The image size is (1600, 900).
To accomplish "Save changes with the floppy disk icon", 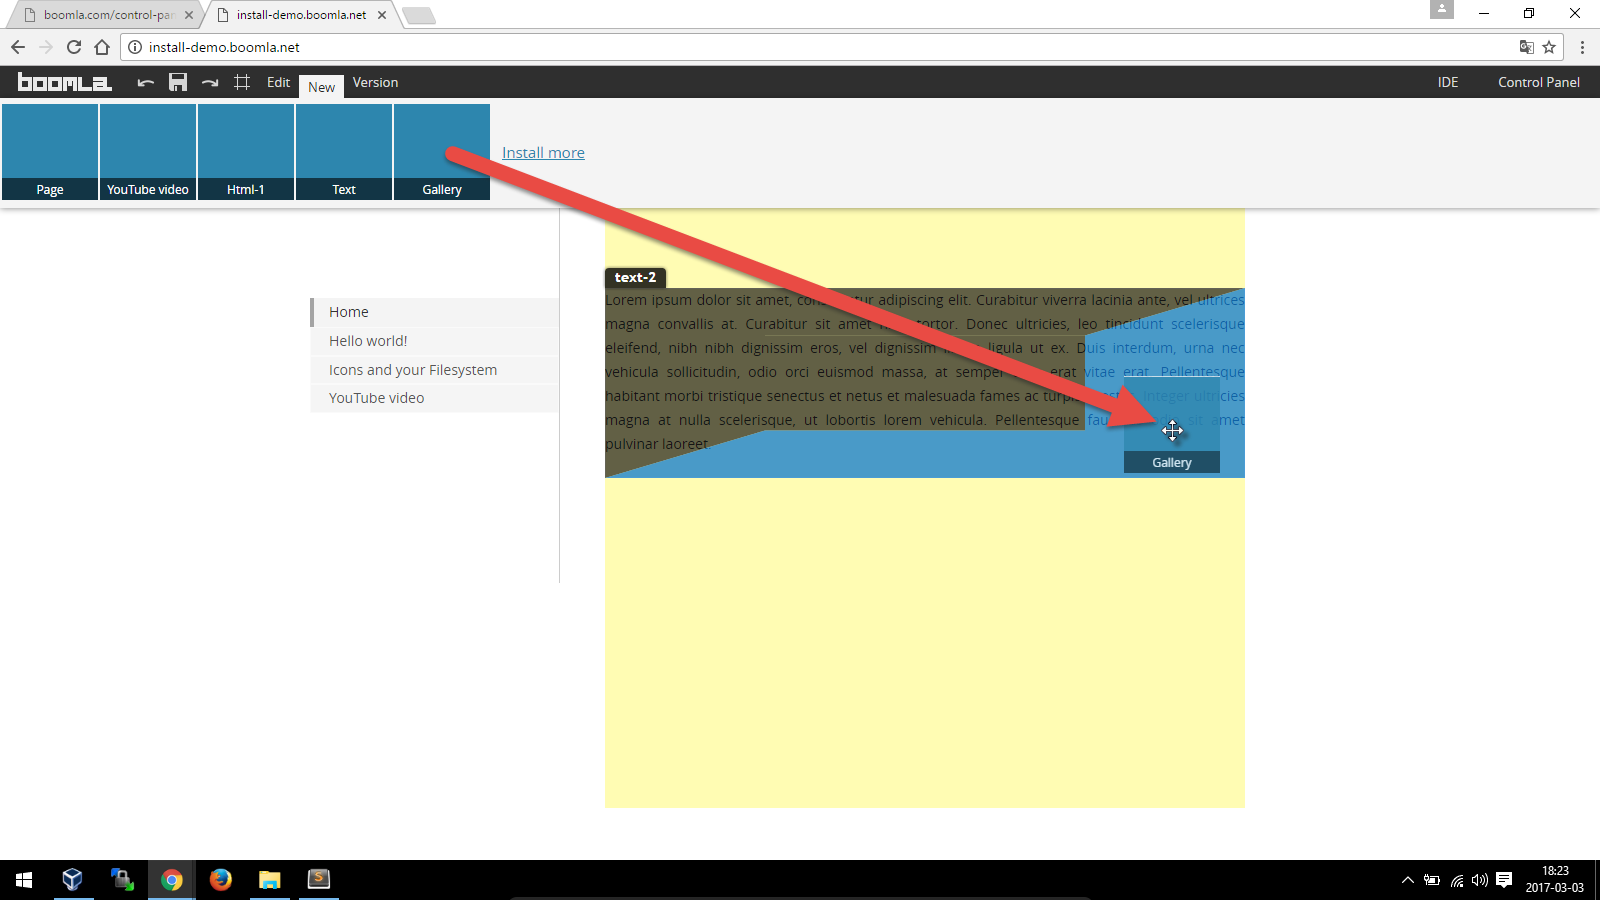I will (178, 83).
